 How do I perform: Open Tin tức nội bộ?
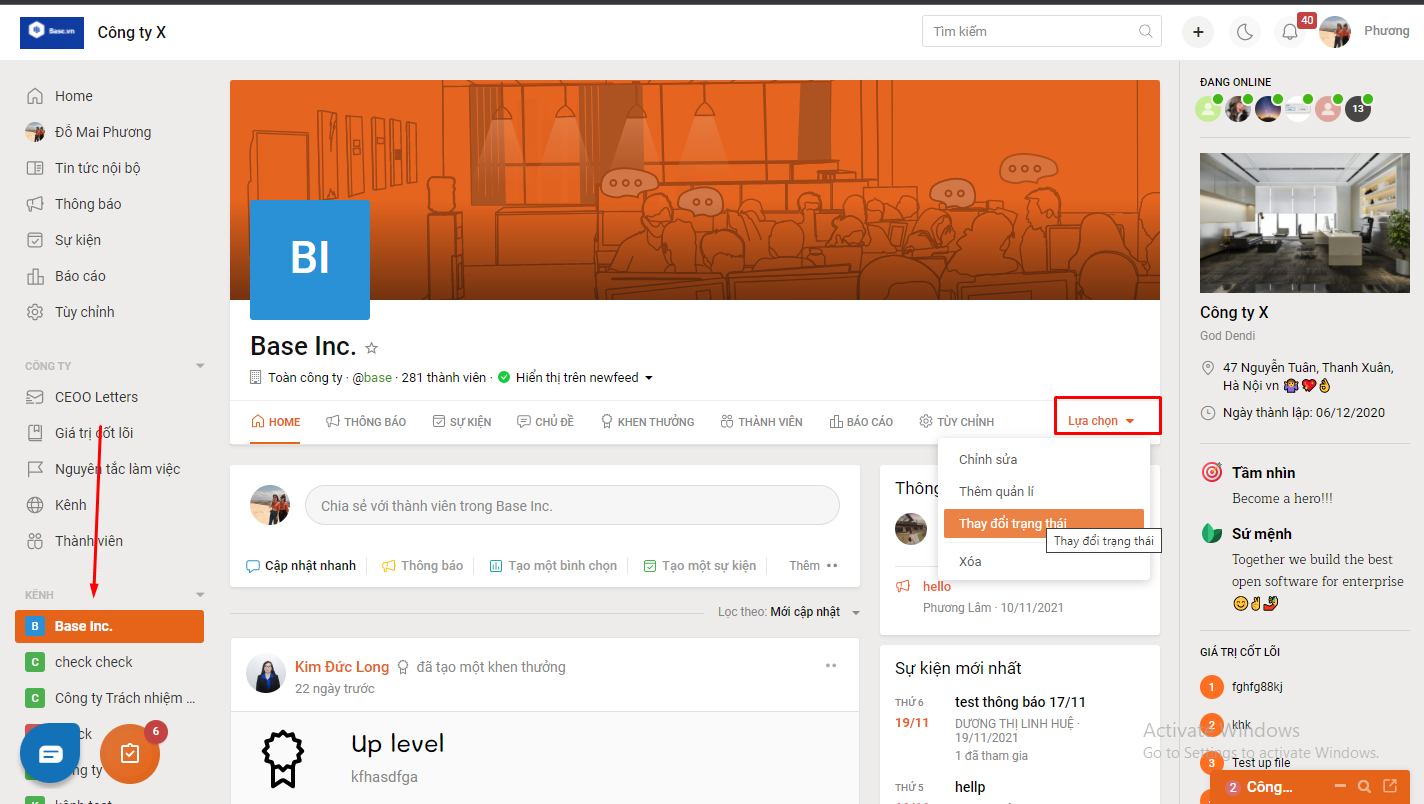(97, 168)
